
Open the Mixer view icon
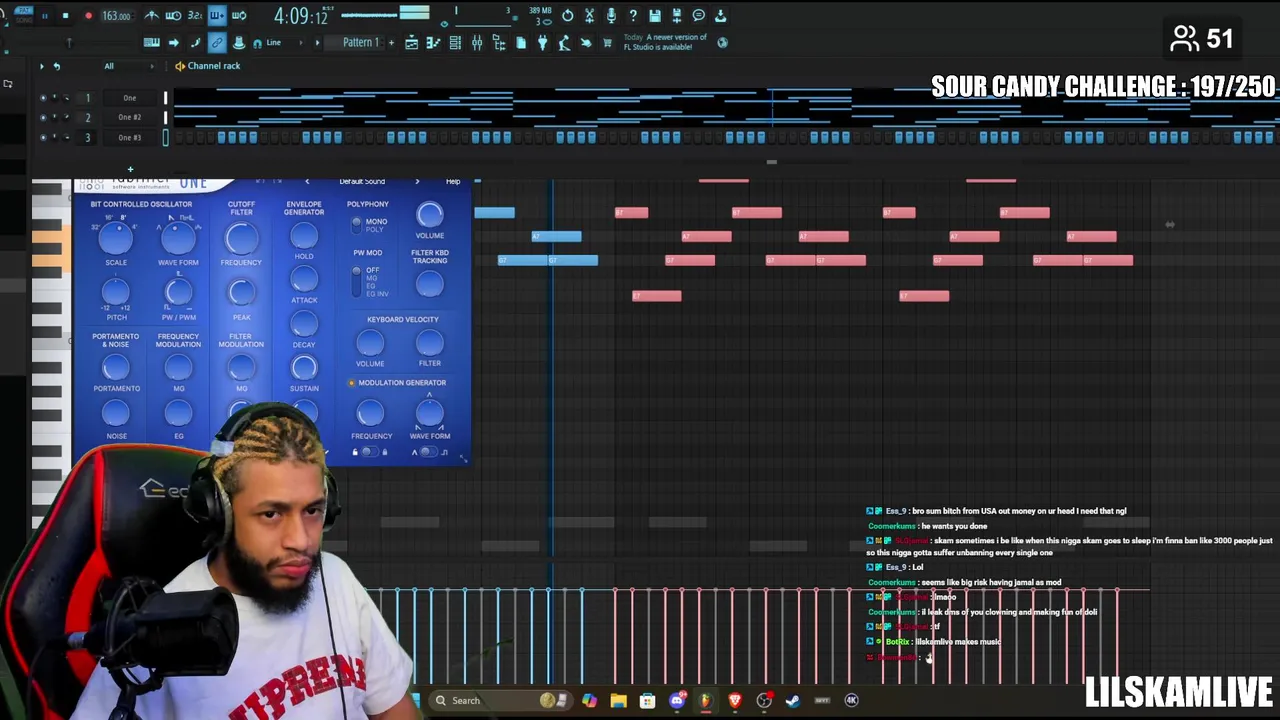(477, 42)
